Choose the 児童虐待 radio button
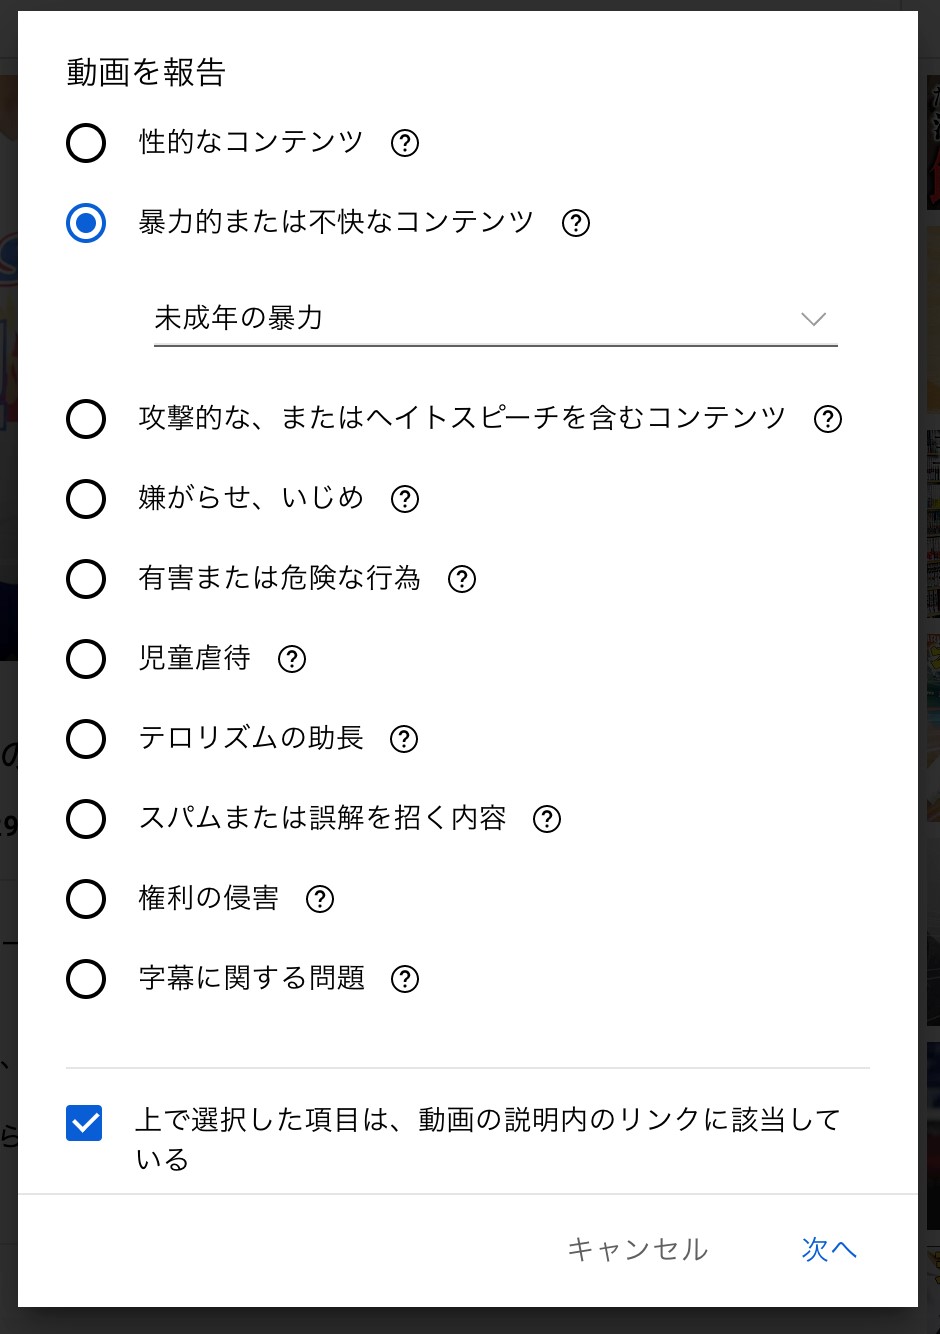Screen dimensions: 940x1334 tap(86, 659)
